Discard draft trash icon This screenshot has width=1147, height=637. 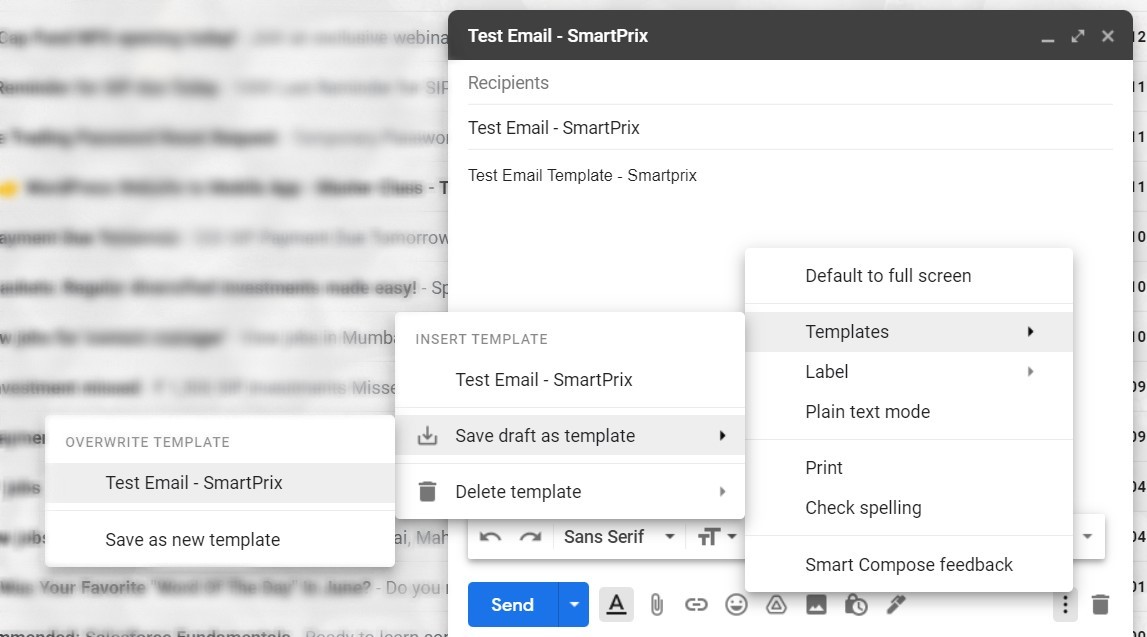coord(1100,605)
